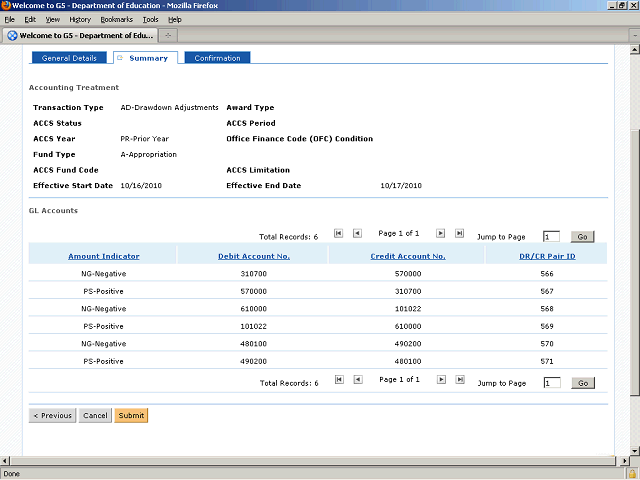
Task: Open the History menu
Action: 80,19
